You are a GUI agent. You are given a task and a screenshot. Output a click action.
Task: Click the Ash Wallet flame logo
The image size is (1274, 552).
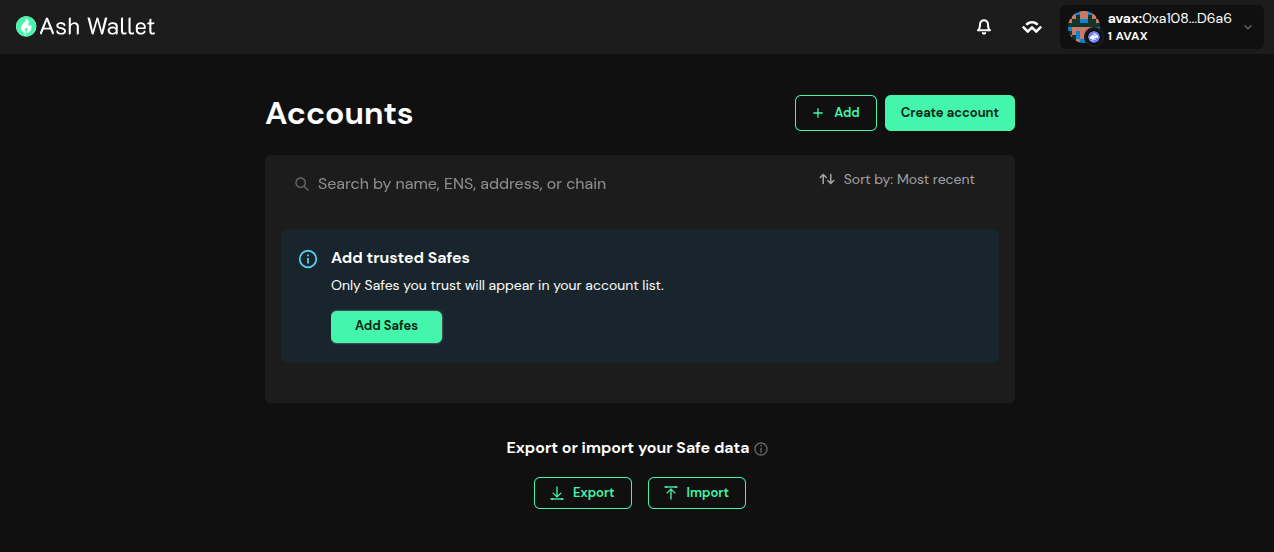26,27
